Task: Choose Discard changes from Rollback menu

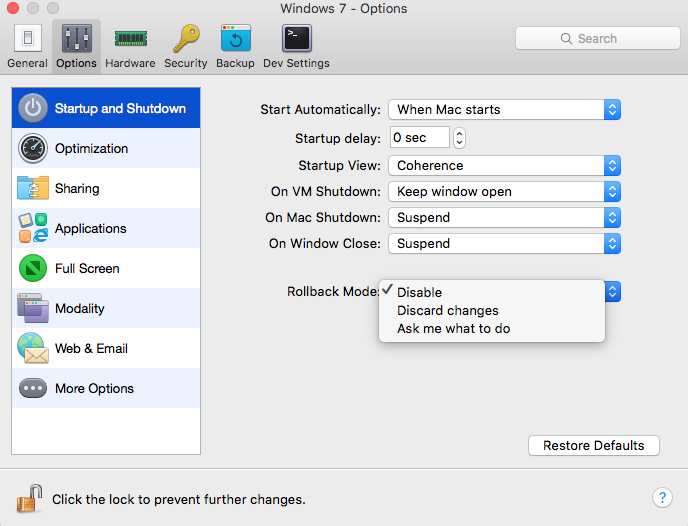Action: (447, 311)
